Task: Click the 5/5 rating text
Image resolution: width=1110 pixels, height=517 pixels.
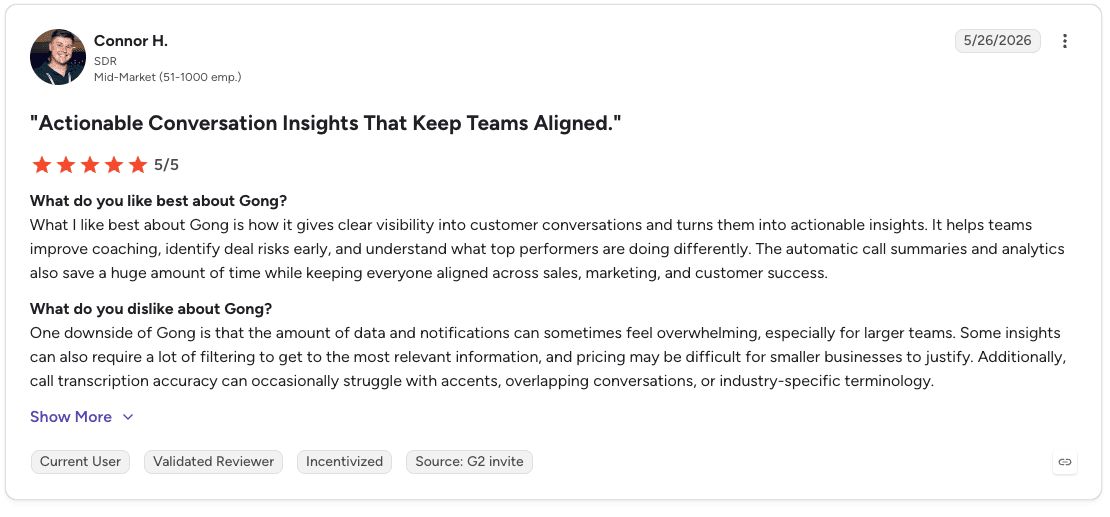Action: 166,165
